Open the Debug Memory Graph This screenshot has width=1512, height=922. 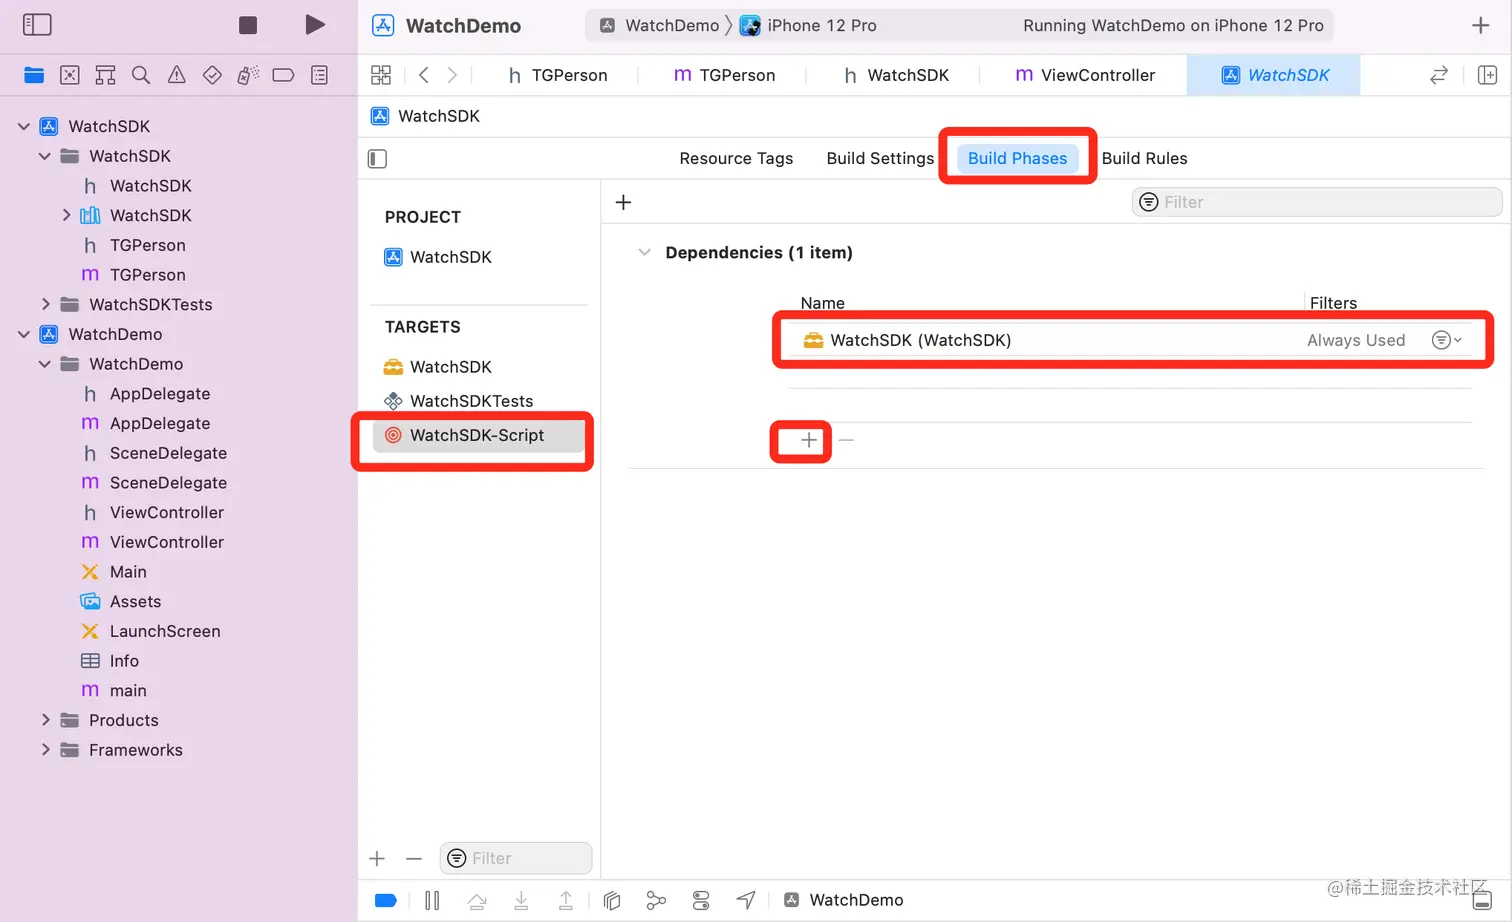(x=656, y=901)
